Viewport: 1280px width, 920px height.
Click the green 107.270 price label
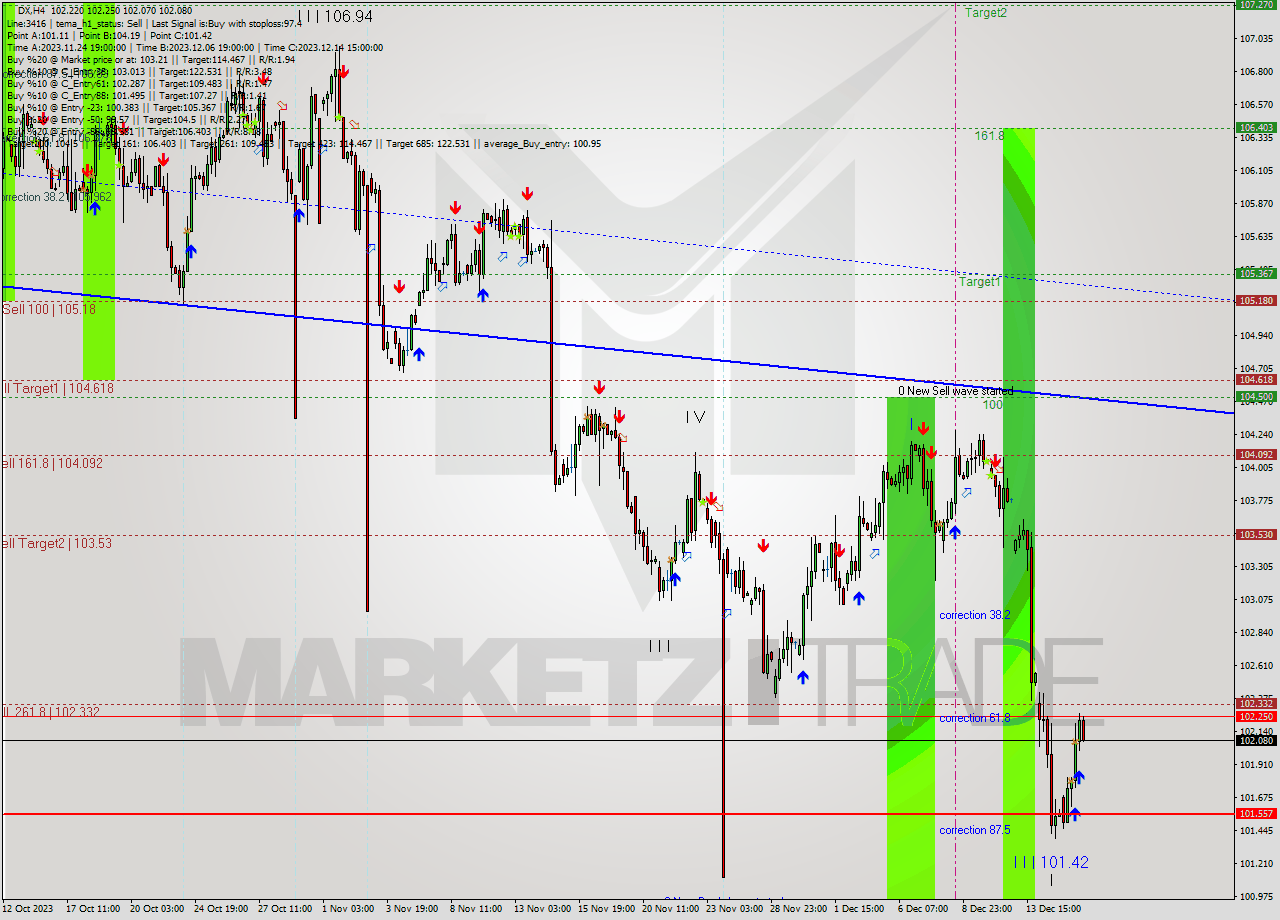click(x=1257, y=4)
